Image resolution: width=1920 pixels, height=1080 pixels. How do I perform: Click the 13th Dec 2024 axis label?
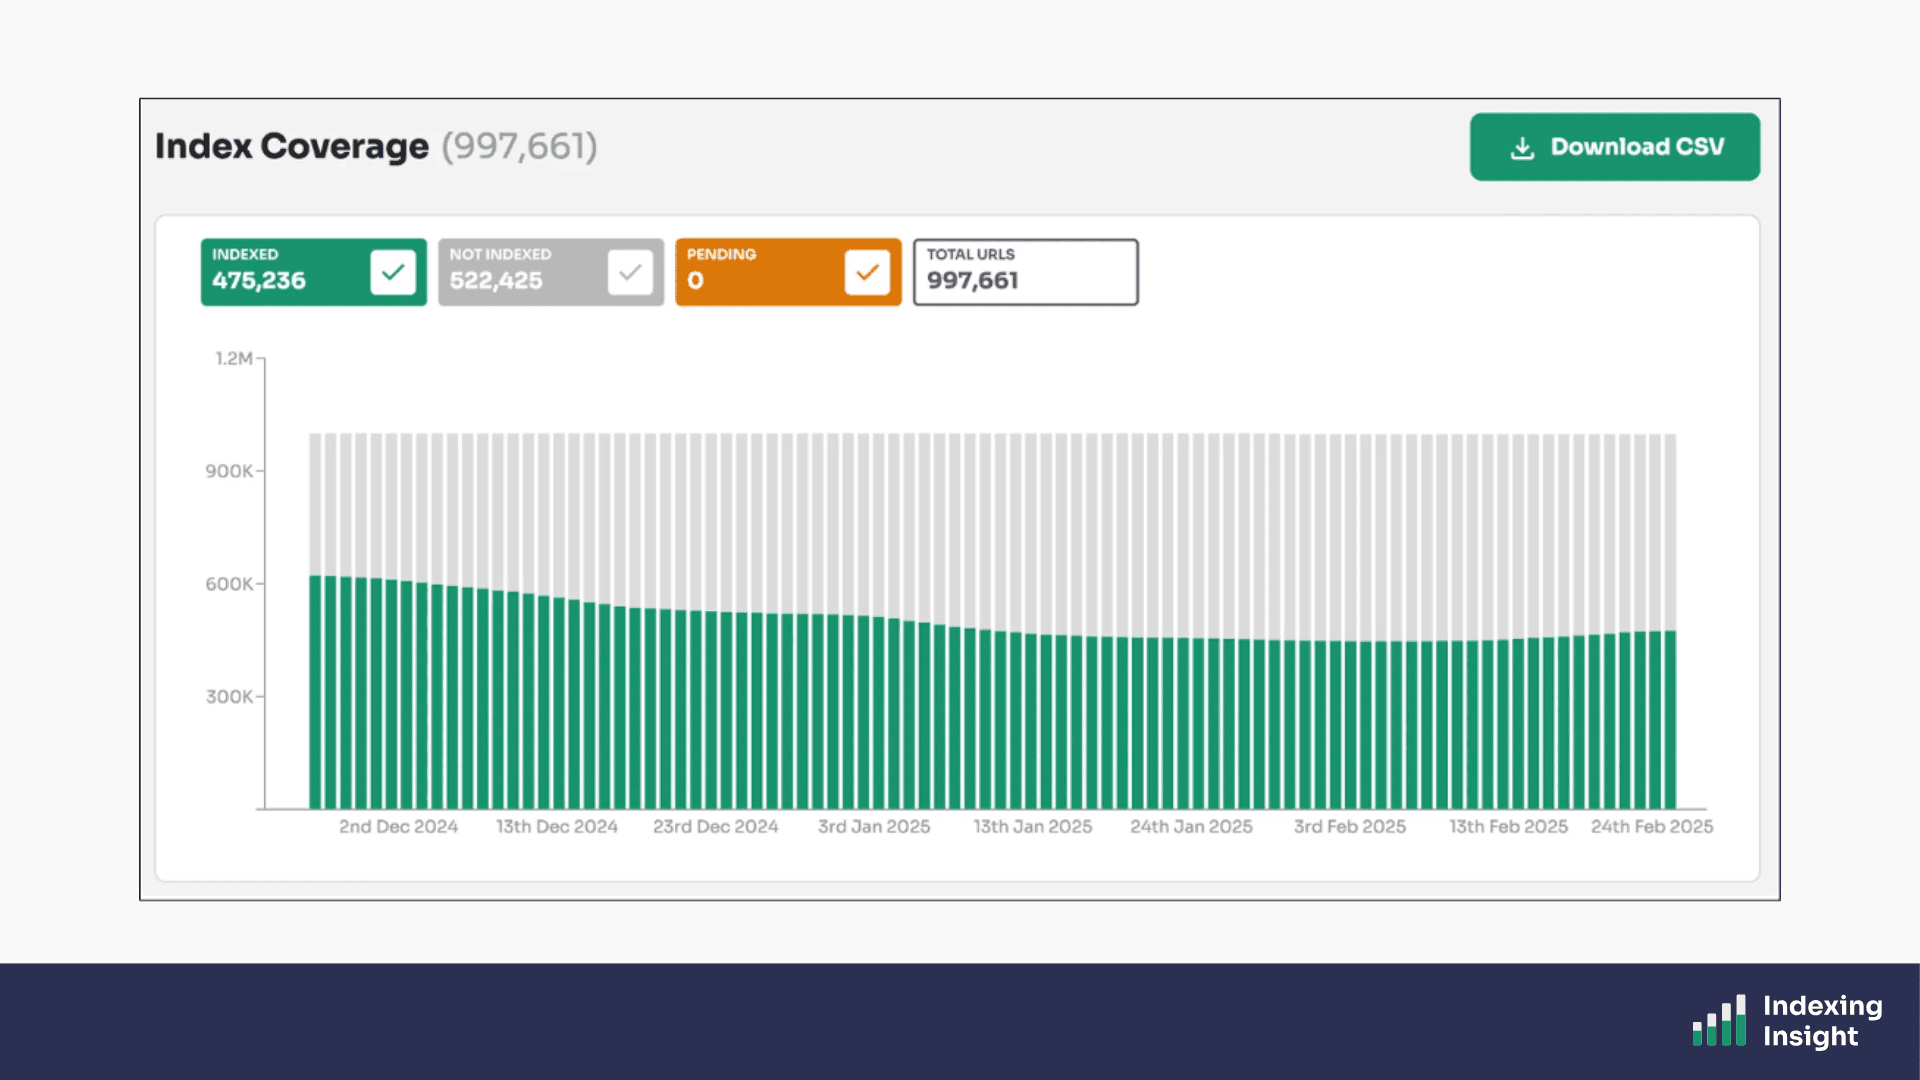[557, 827]
